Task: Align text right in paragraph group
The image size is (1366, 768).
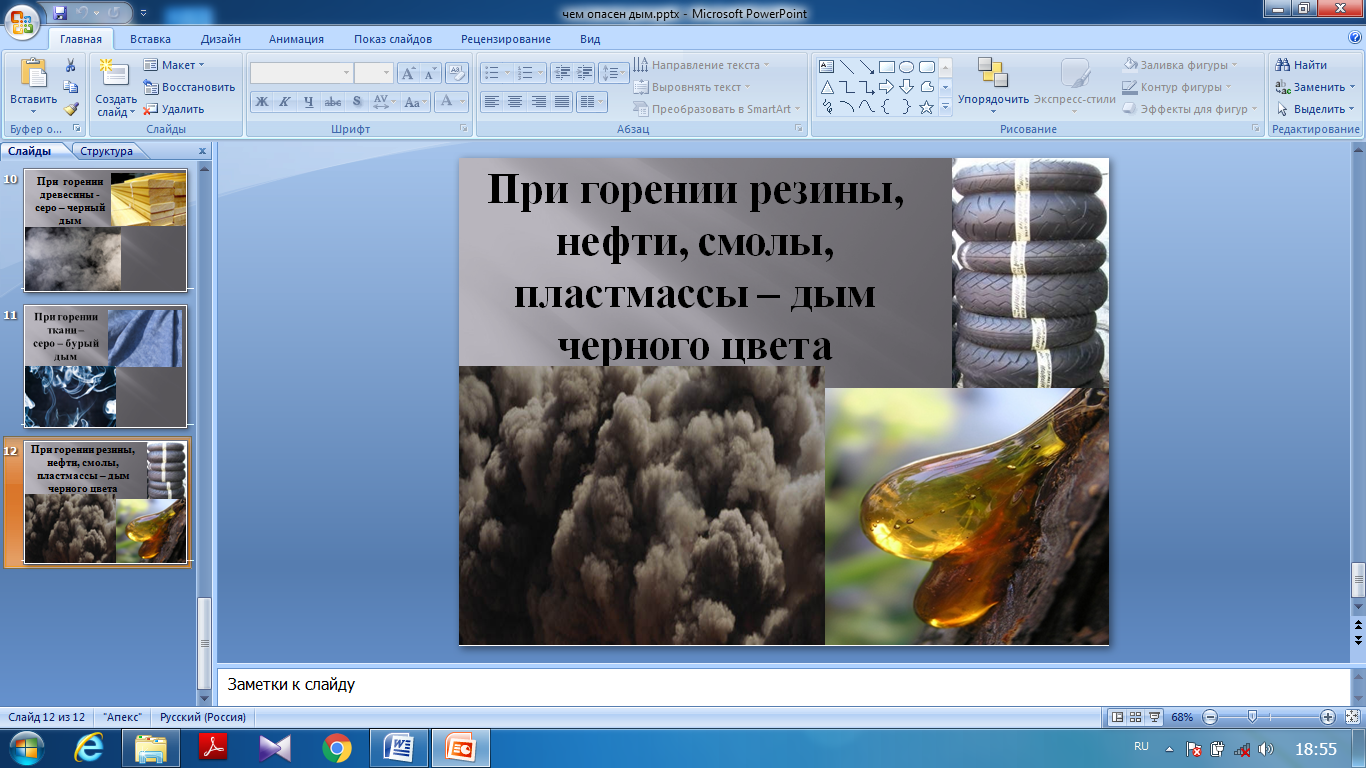Action: (539, 101)
